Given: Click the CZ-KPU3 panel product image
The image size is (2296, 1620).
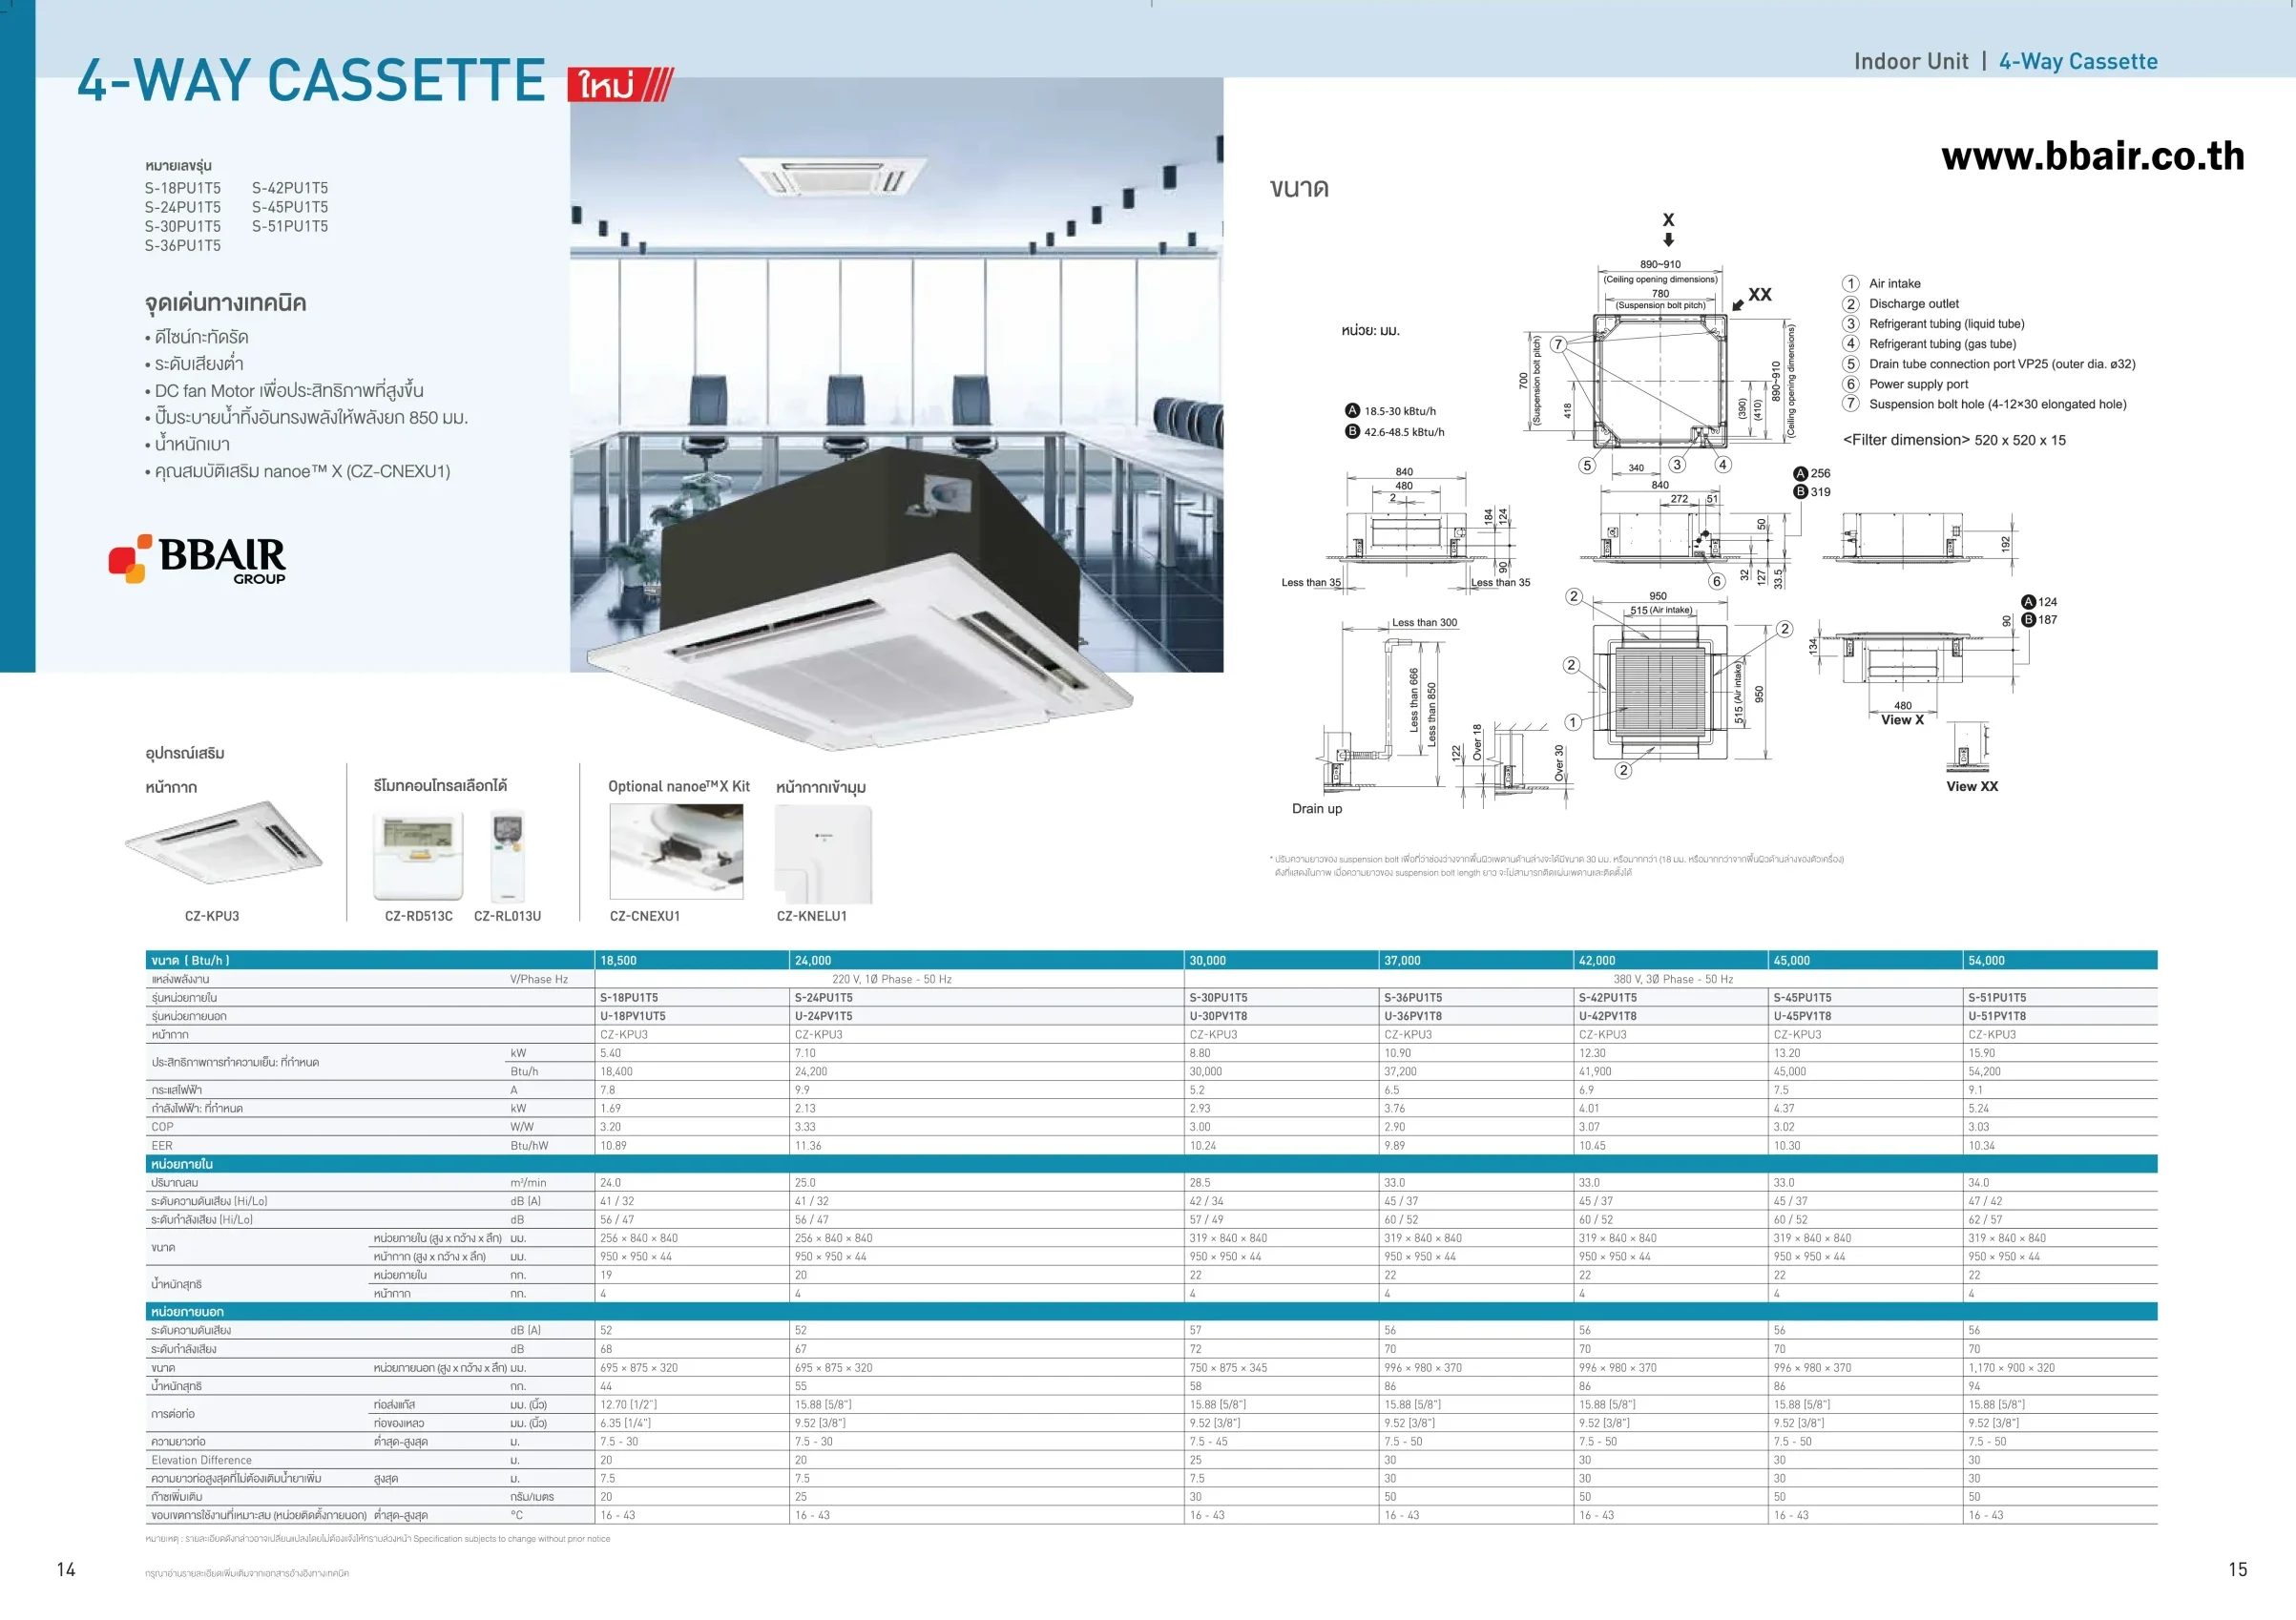Looking at the screenshot, I should pyautogui.click(x=223, y=842).
